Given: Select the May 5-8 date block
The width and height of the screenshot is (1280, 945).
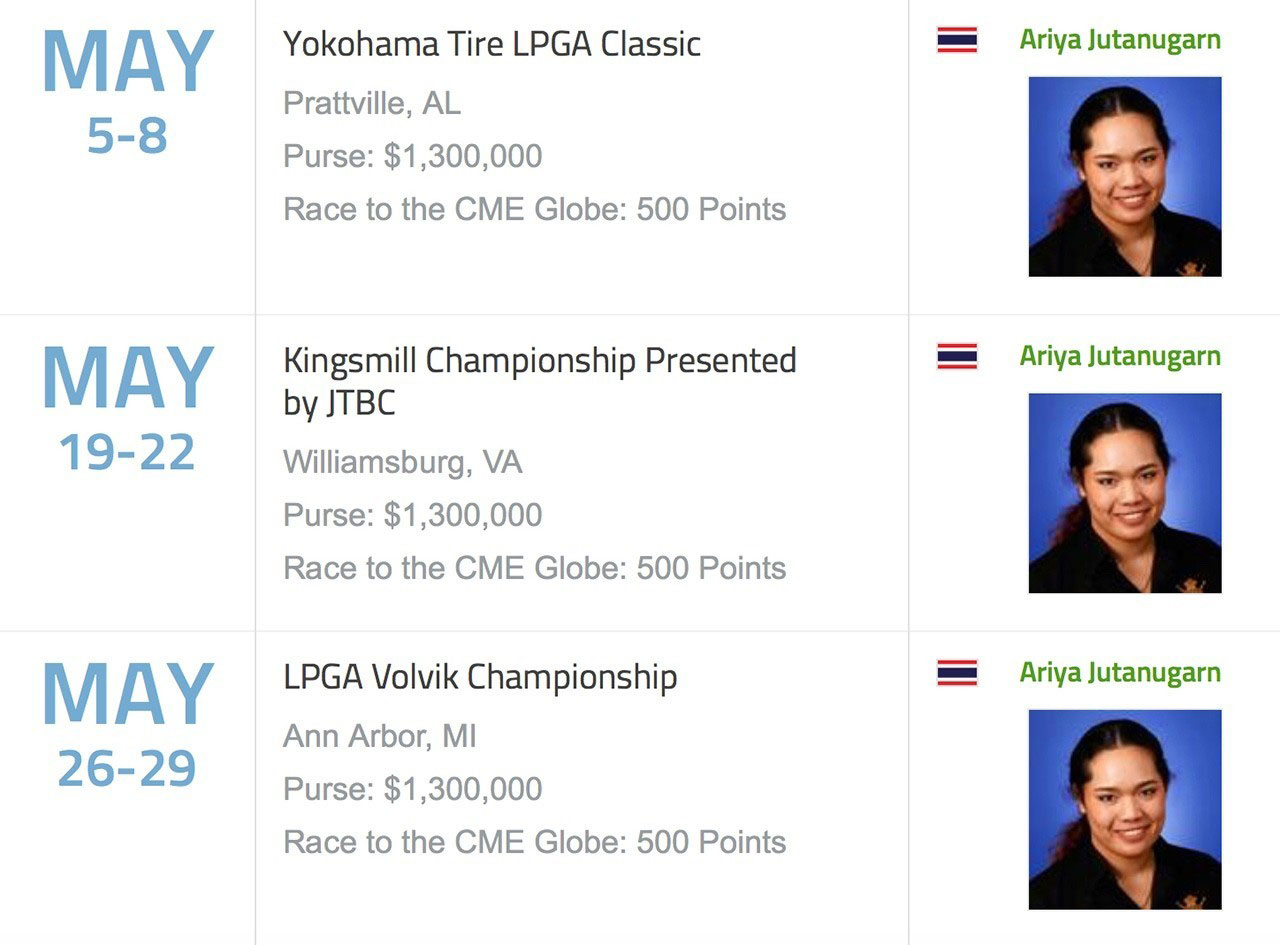Looking at the screenshot, I should click(x=127, y=92).
